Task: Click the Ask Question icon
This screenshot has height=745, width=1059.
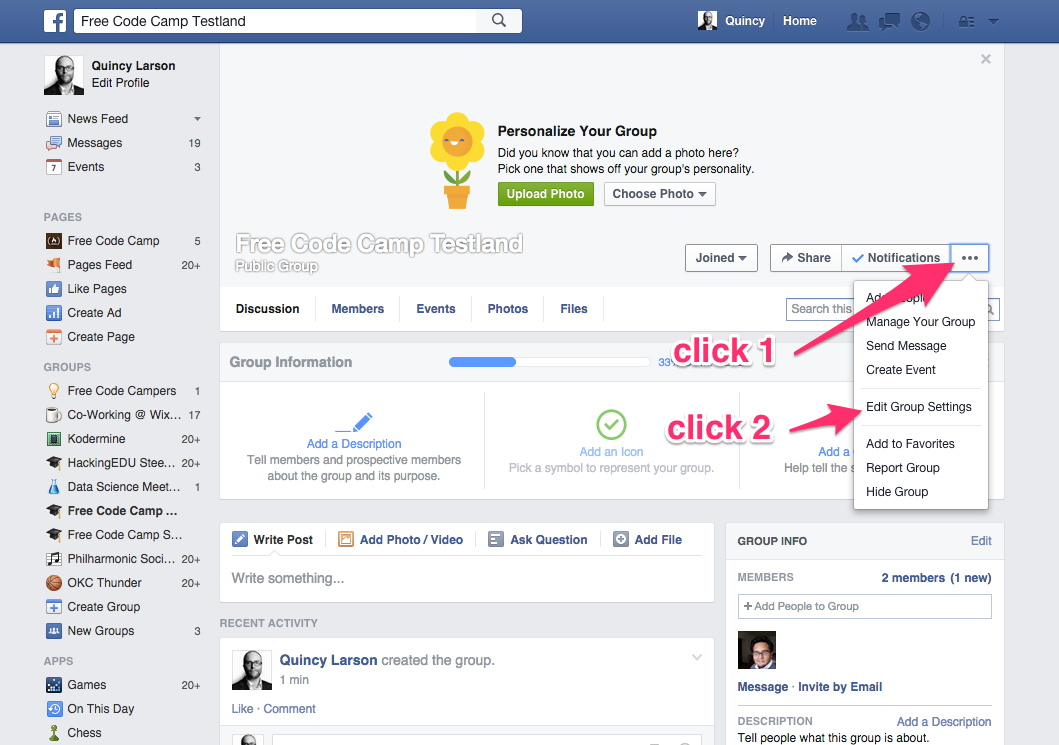Action: 496,539
